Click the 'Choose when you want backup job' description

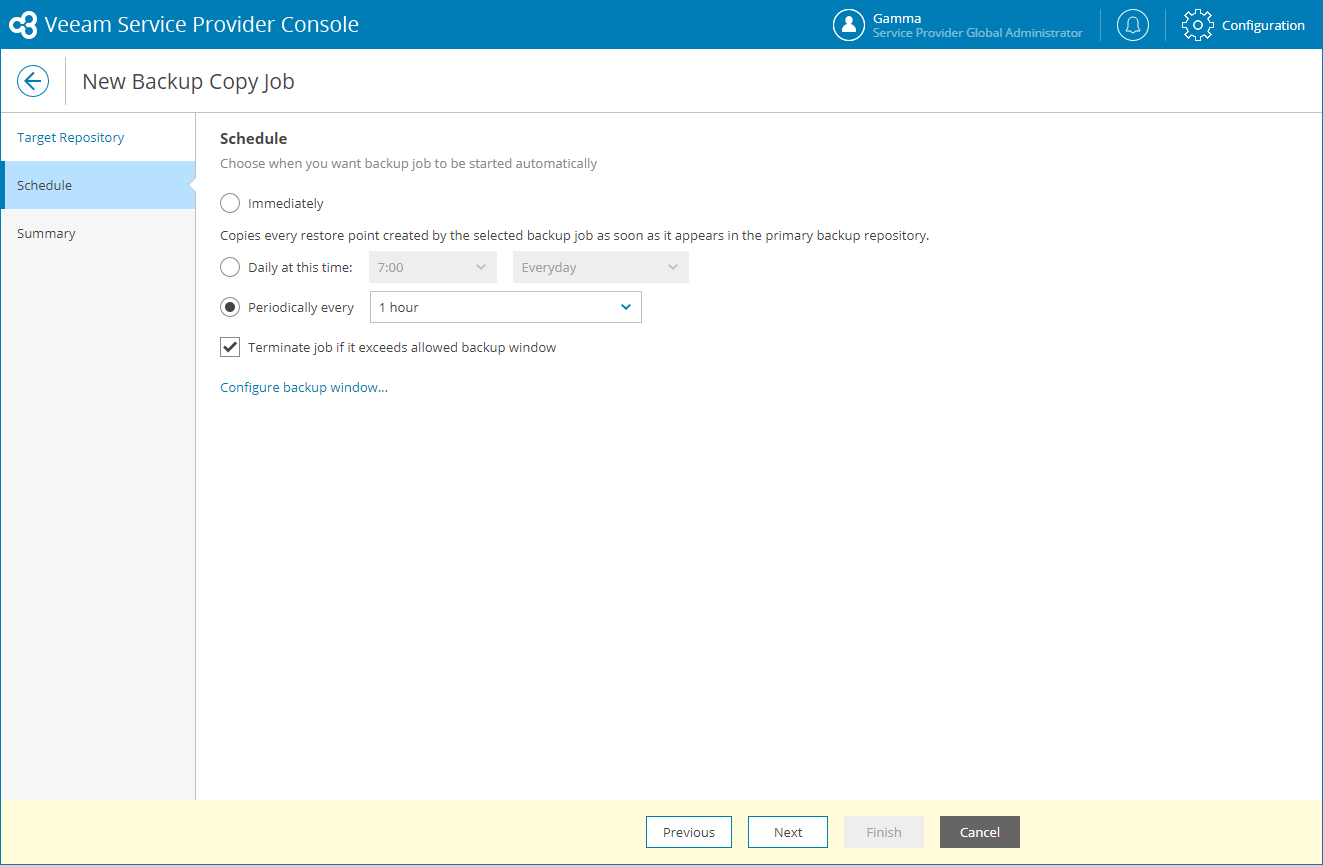pyautogui.click(x=409, y=163)
